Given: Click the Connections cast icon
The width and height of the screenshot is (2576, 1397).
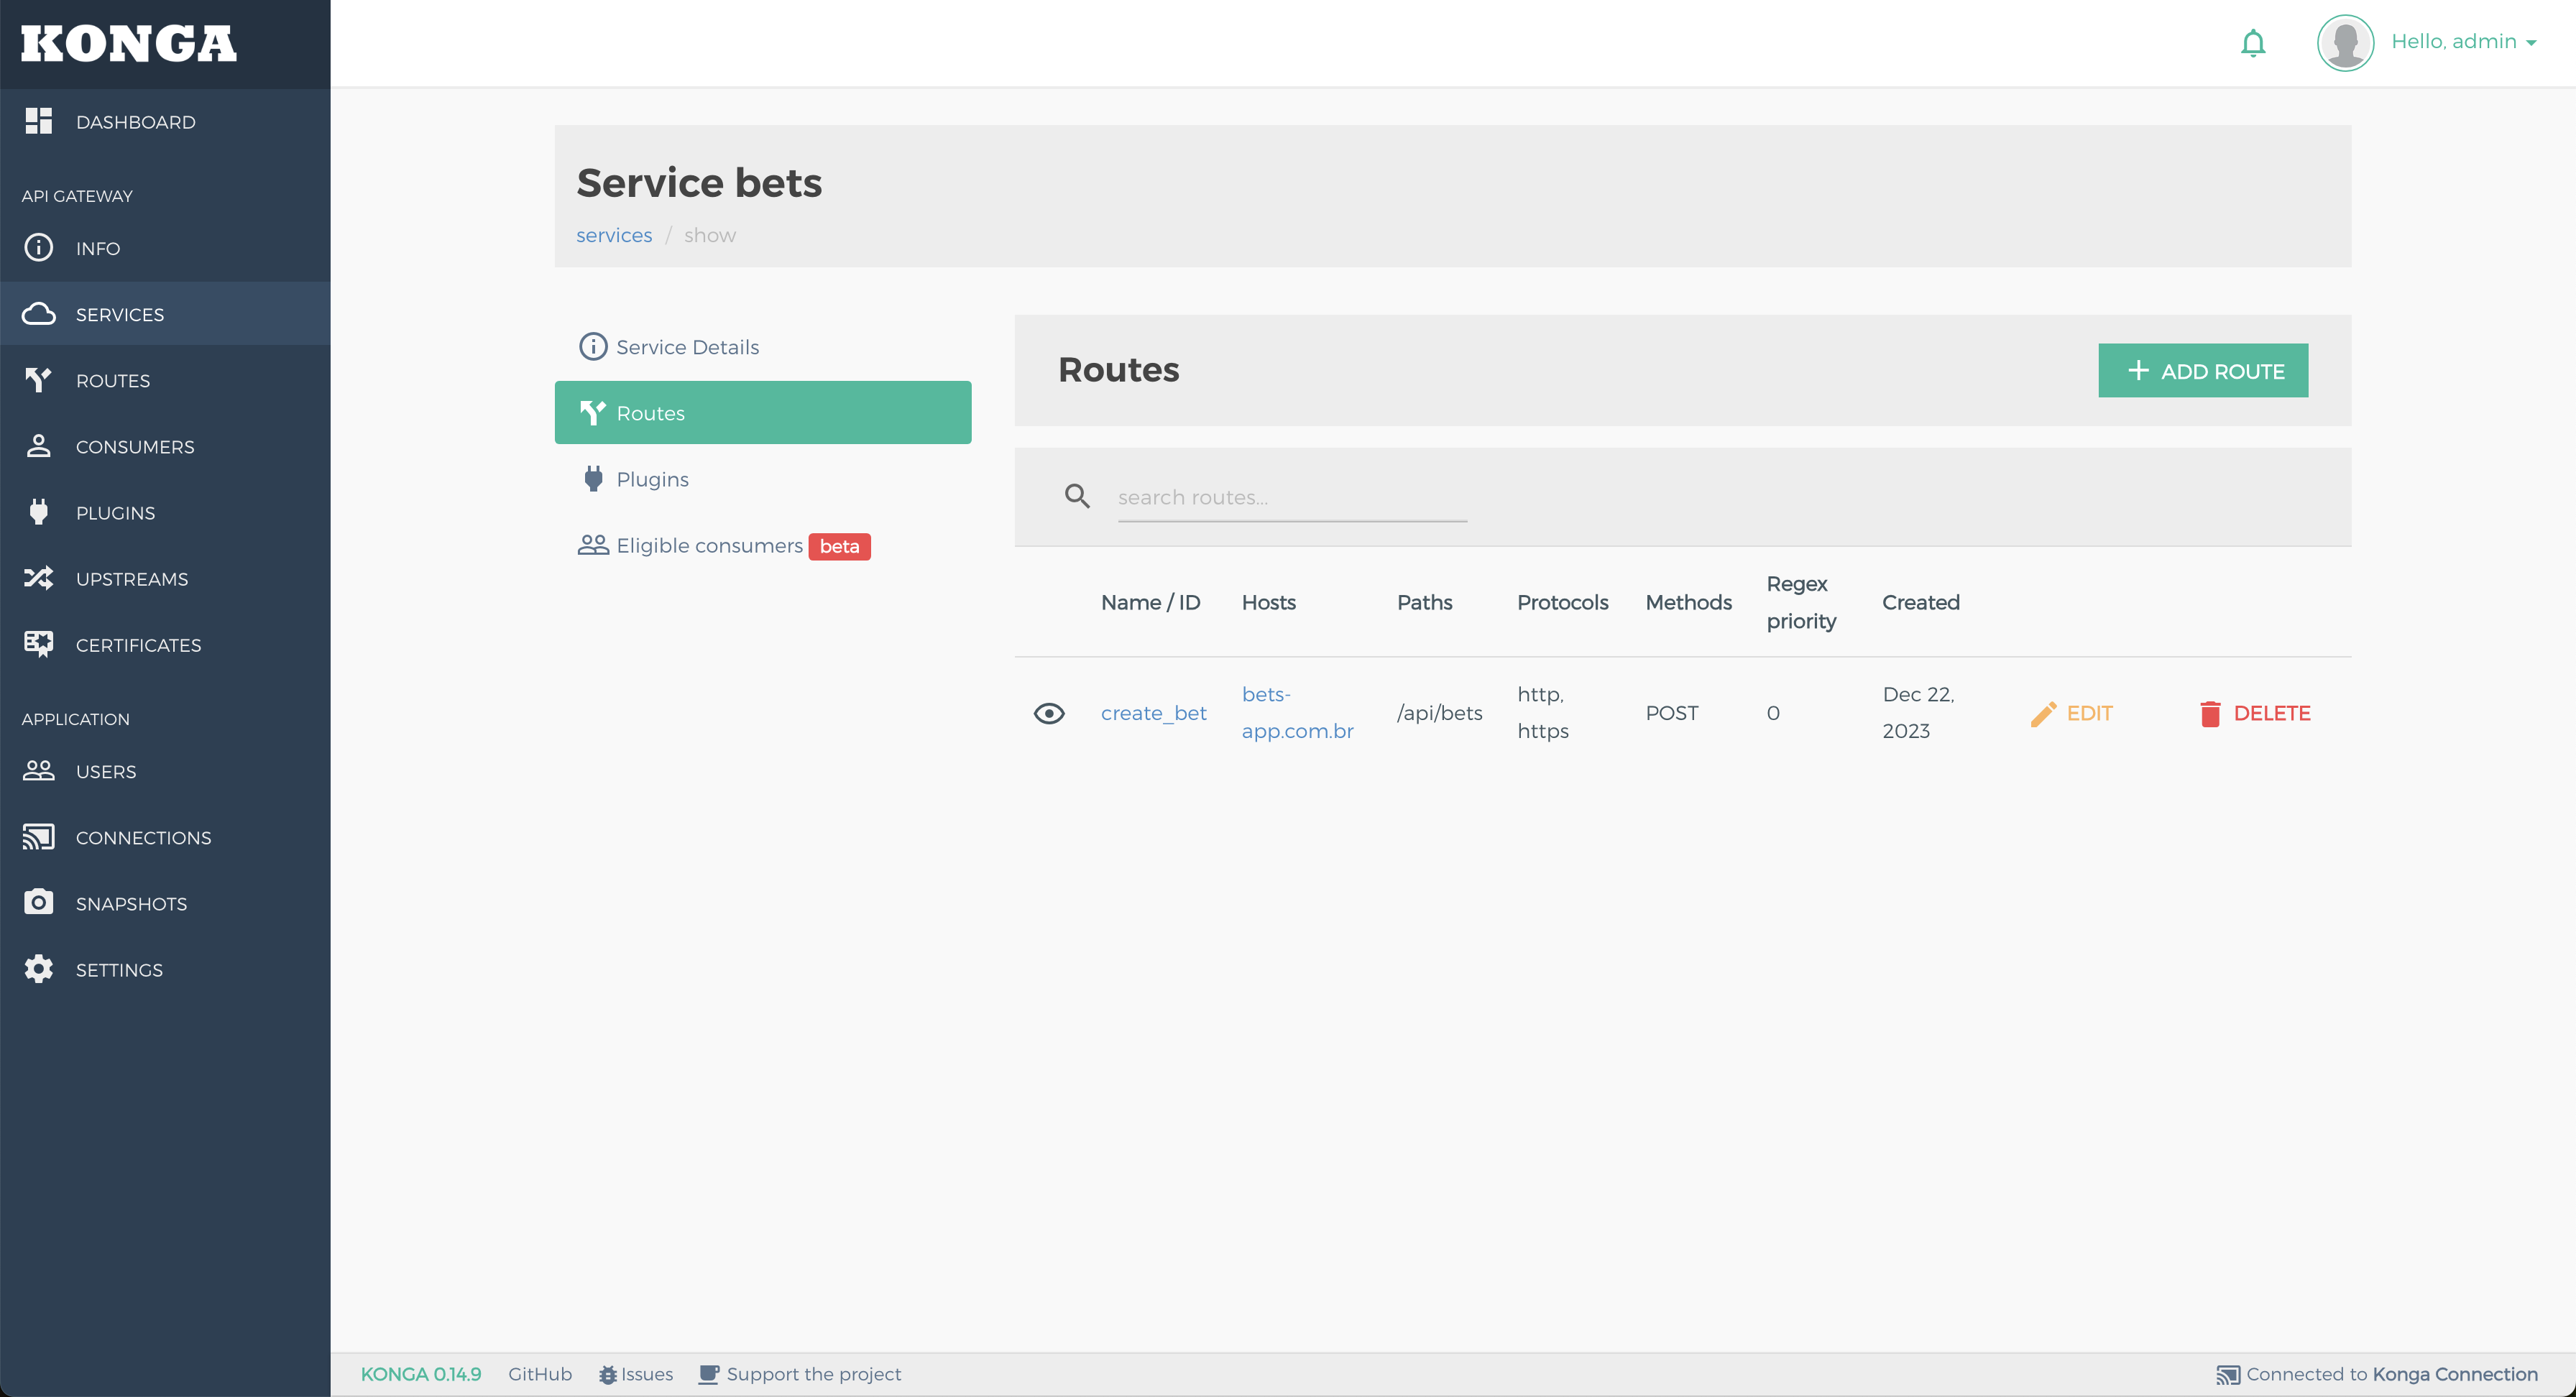Looking at the screenshot, I should [38, 837].
